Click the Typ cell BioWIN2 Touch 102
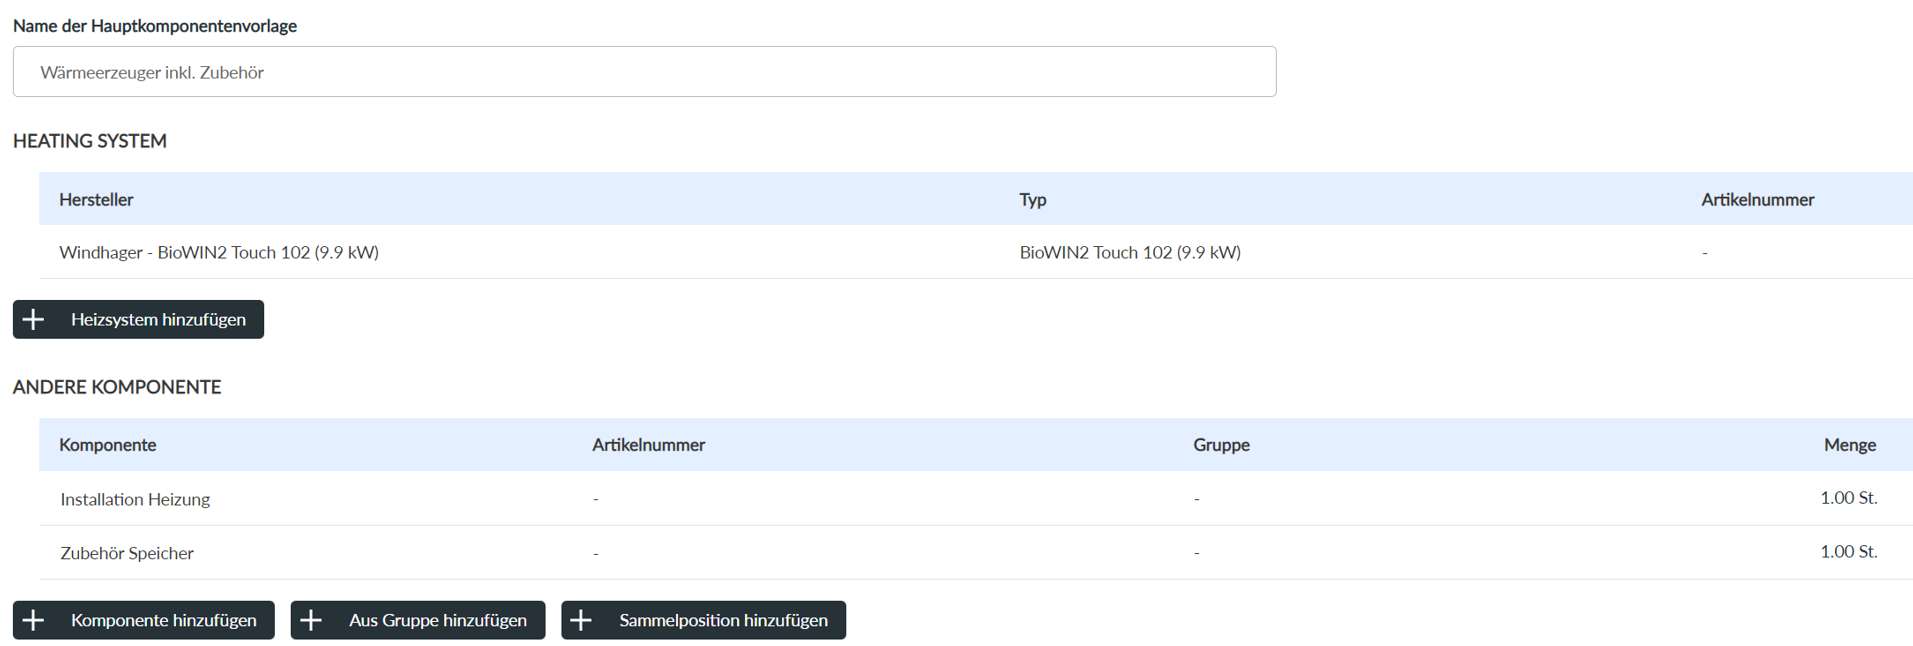Viewport: 1913px width, 646px height. tap(1130, 253)
